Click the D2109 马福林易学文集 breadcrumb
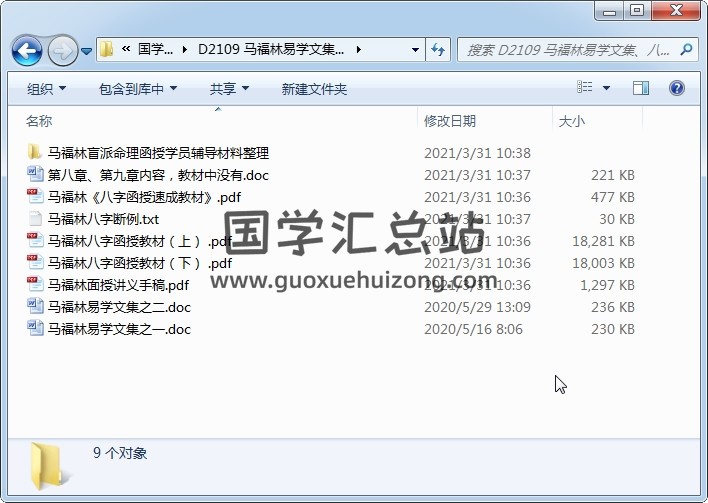The height and width of the screenshot is (503, 708). (271, 49)
